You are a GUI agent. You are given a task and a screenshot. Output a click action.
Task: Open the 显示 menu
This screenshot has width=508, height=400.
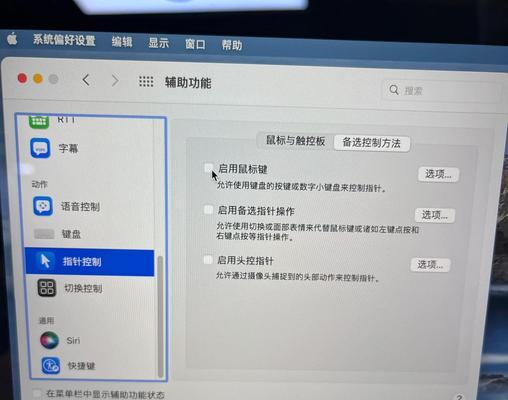[x=159, y=43]
